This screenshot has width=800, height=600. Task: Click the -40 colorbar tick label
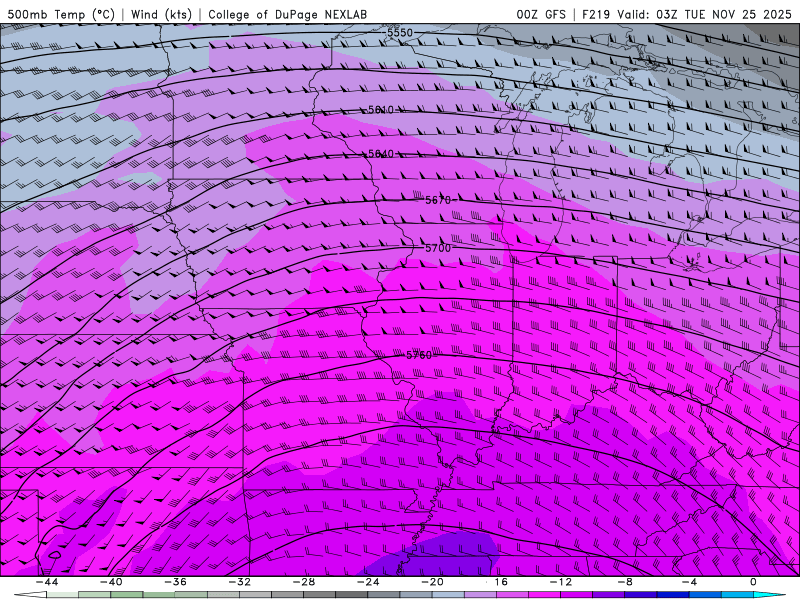coord(111,582)
